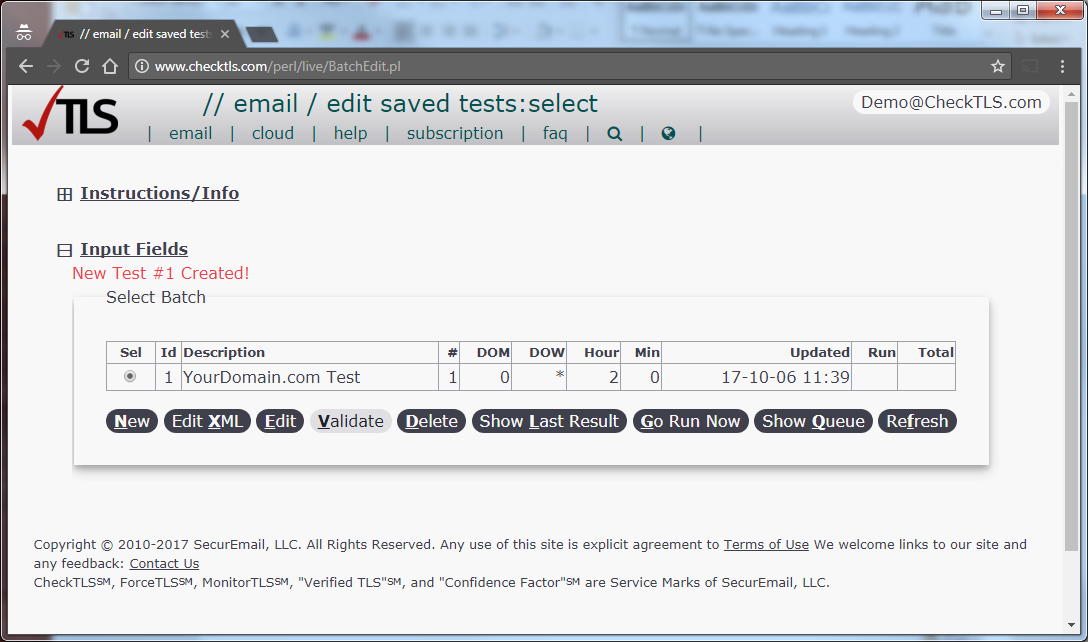Click the Validate button
The height and width of the screenshot is (642, 1088).
click(350, 421)
